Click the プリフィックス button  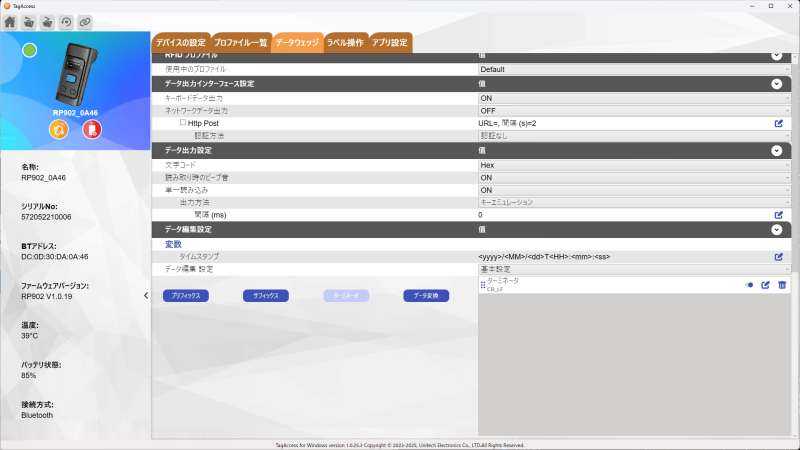point(186,296)
